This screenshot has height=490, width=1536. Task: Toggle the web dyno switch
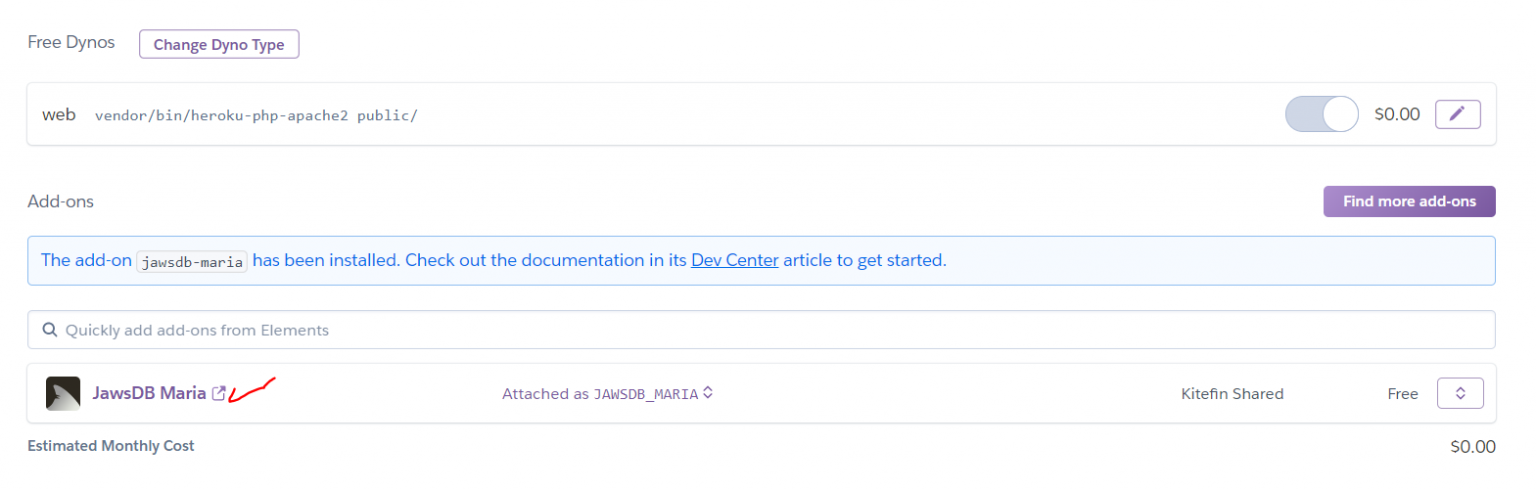click(x=1322, y=114)
